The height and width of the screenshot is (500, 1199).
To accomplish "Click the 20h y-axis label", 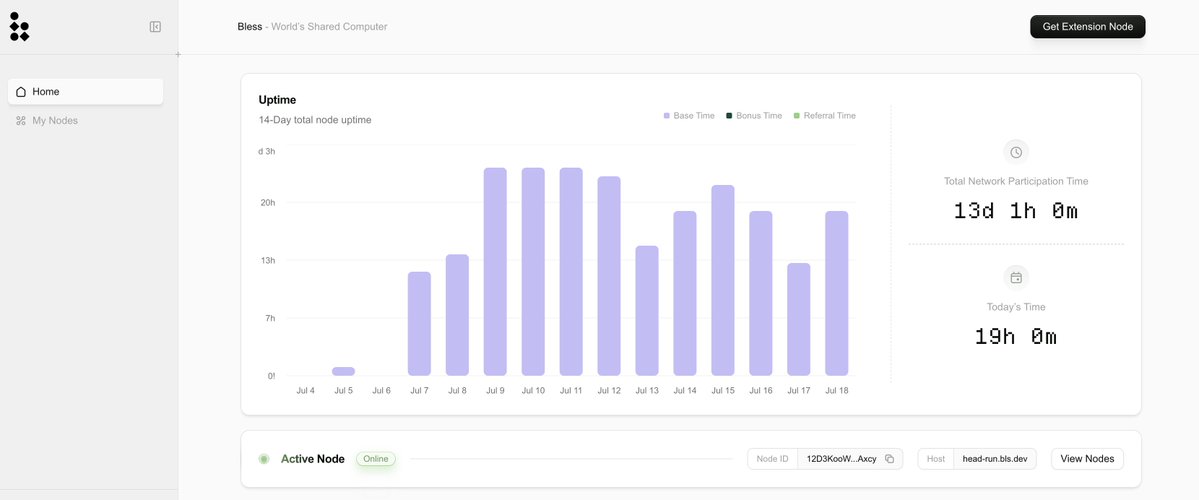I will [268, 203].
